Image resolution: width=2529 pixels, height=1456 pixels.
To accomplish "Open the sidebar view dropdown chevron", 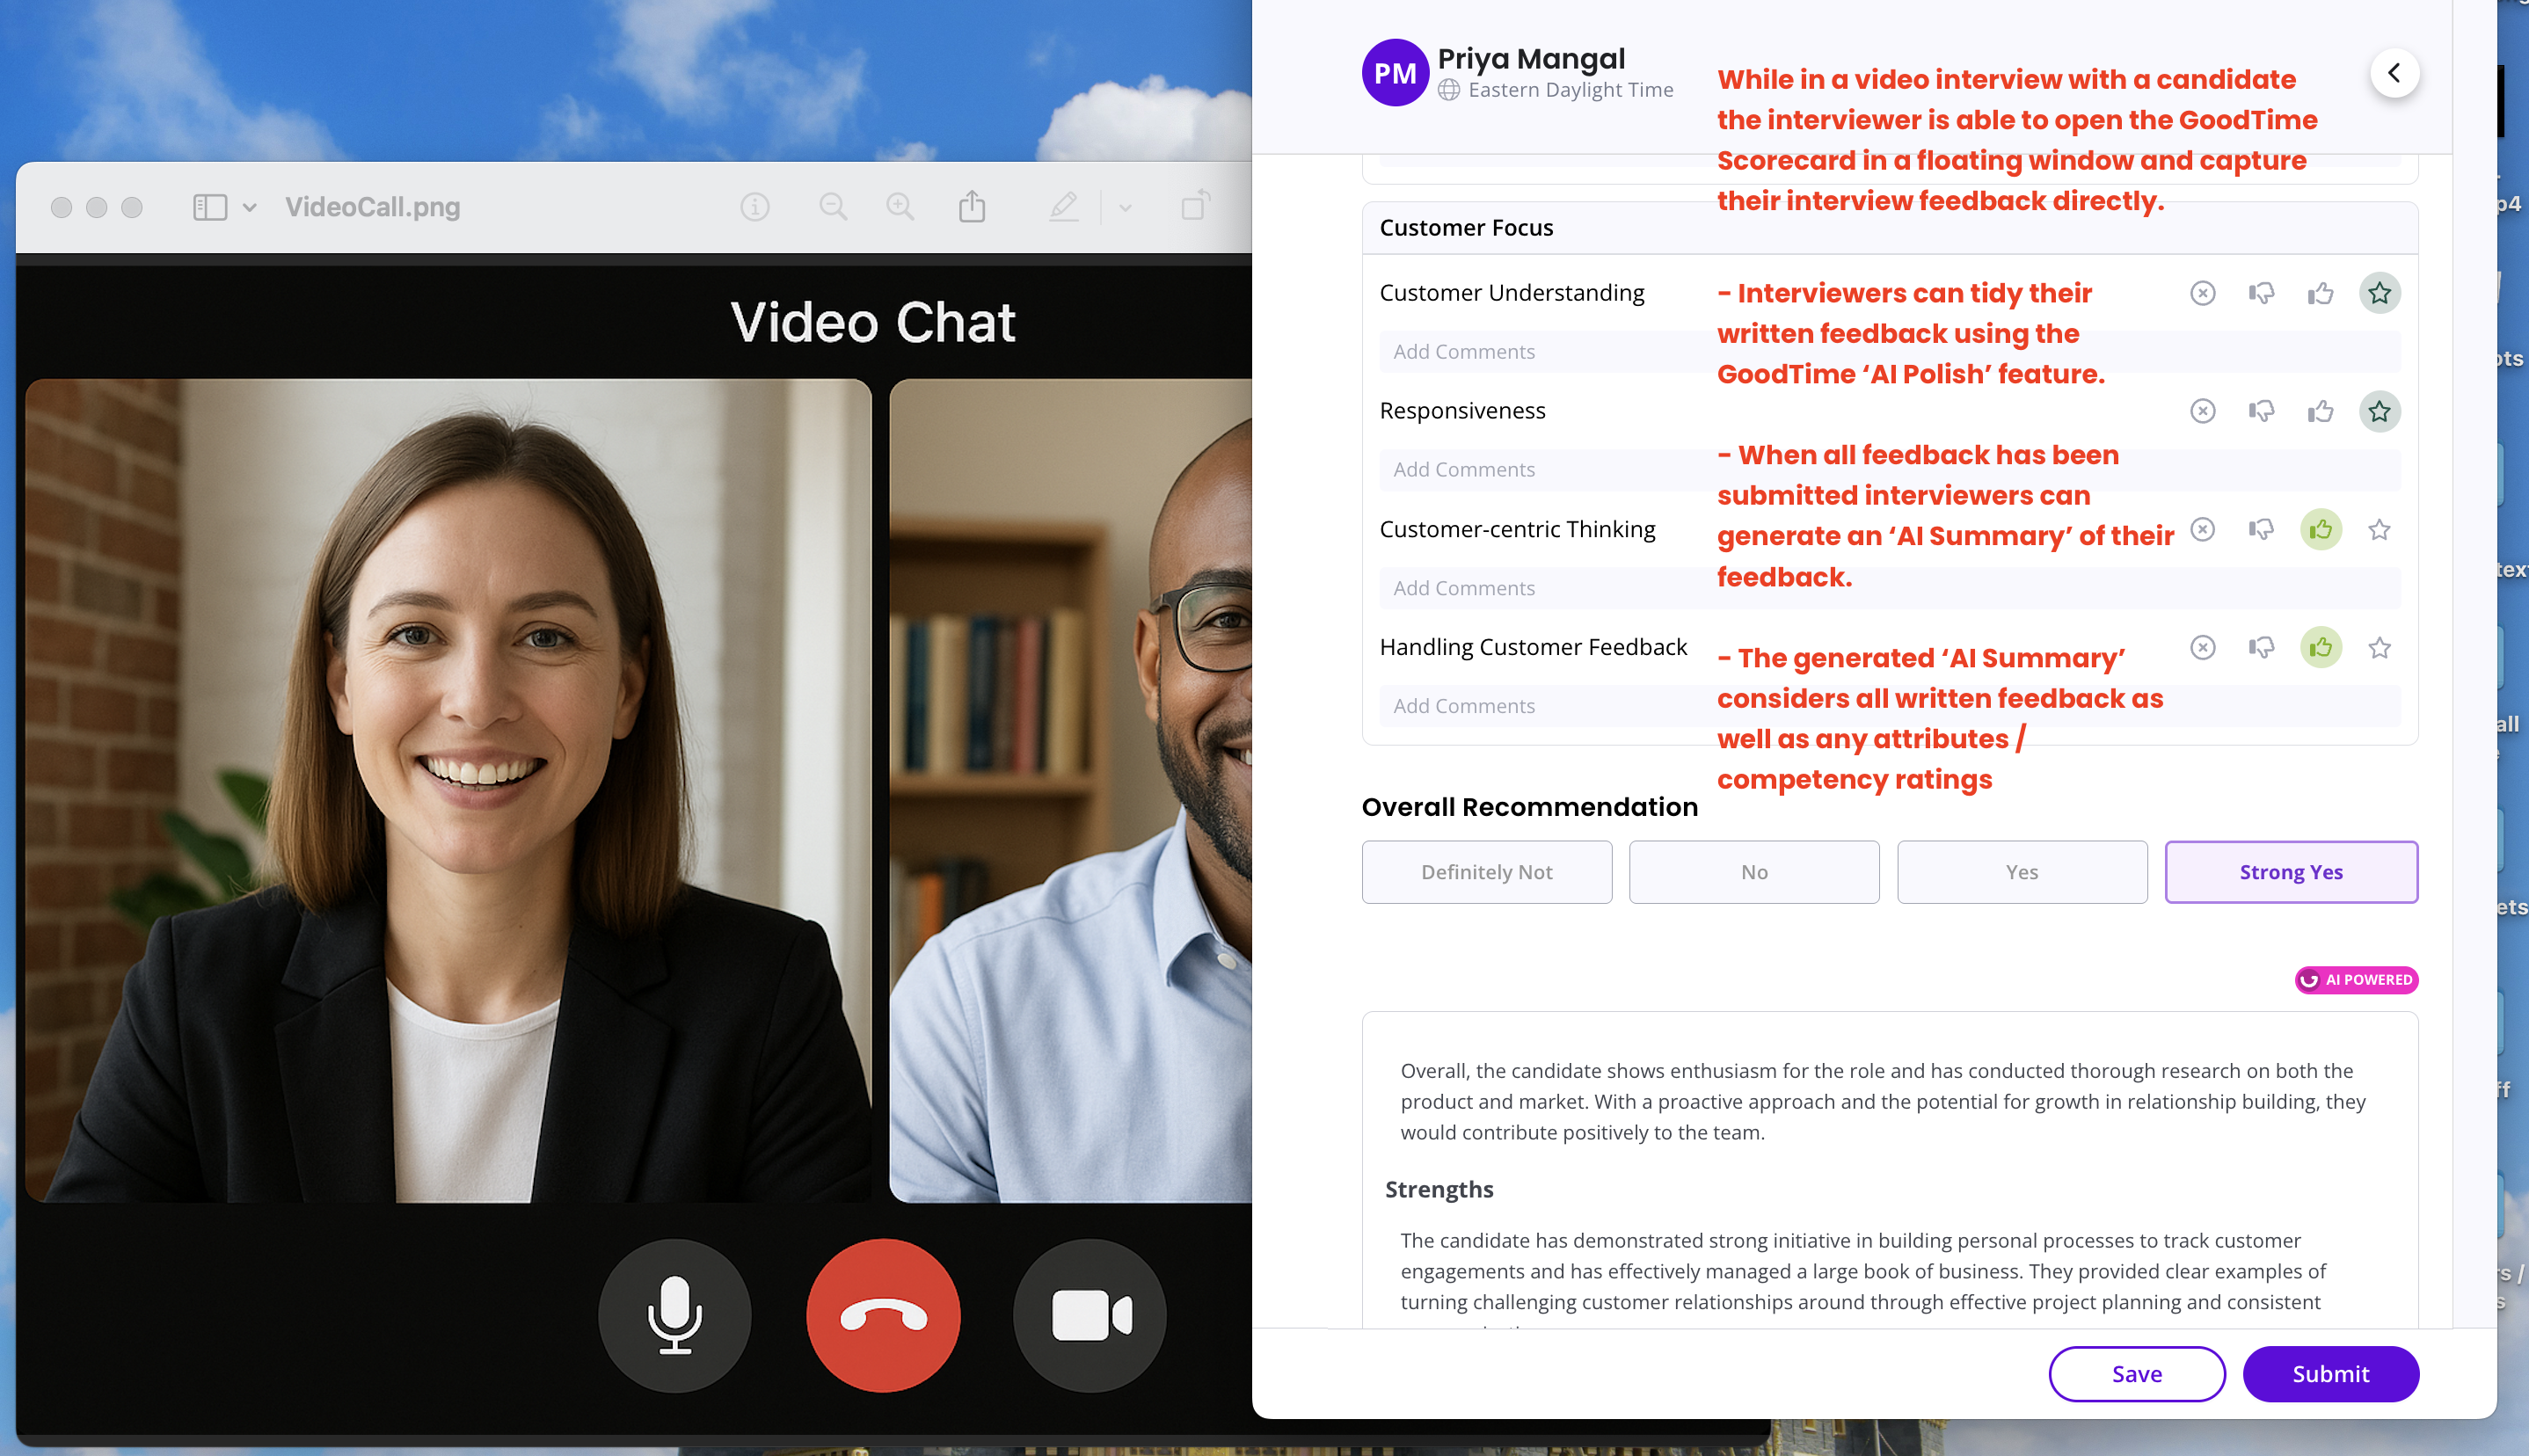I will 249,207.
